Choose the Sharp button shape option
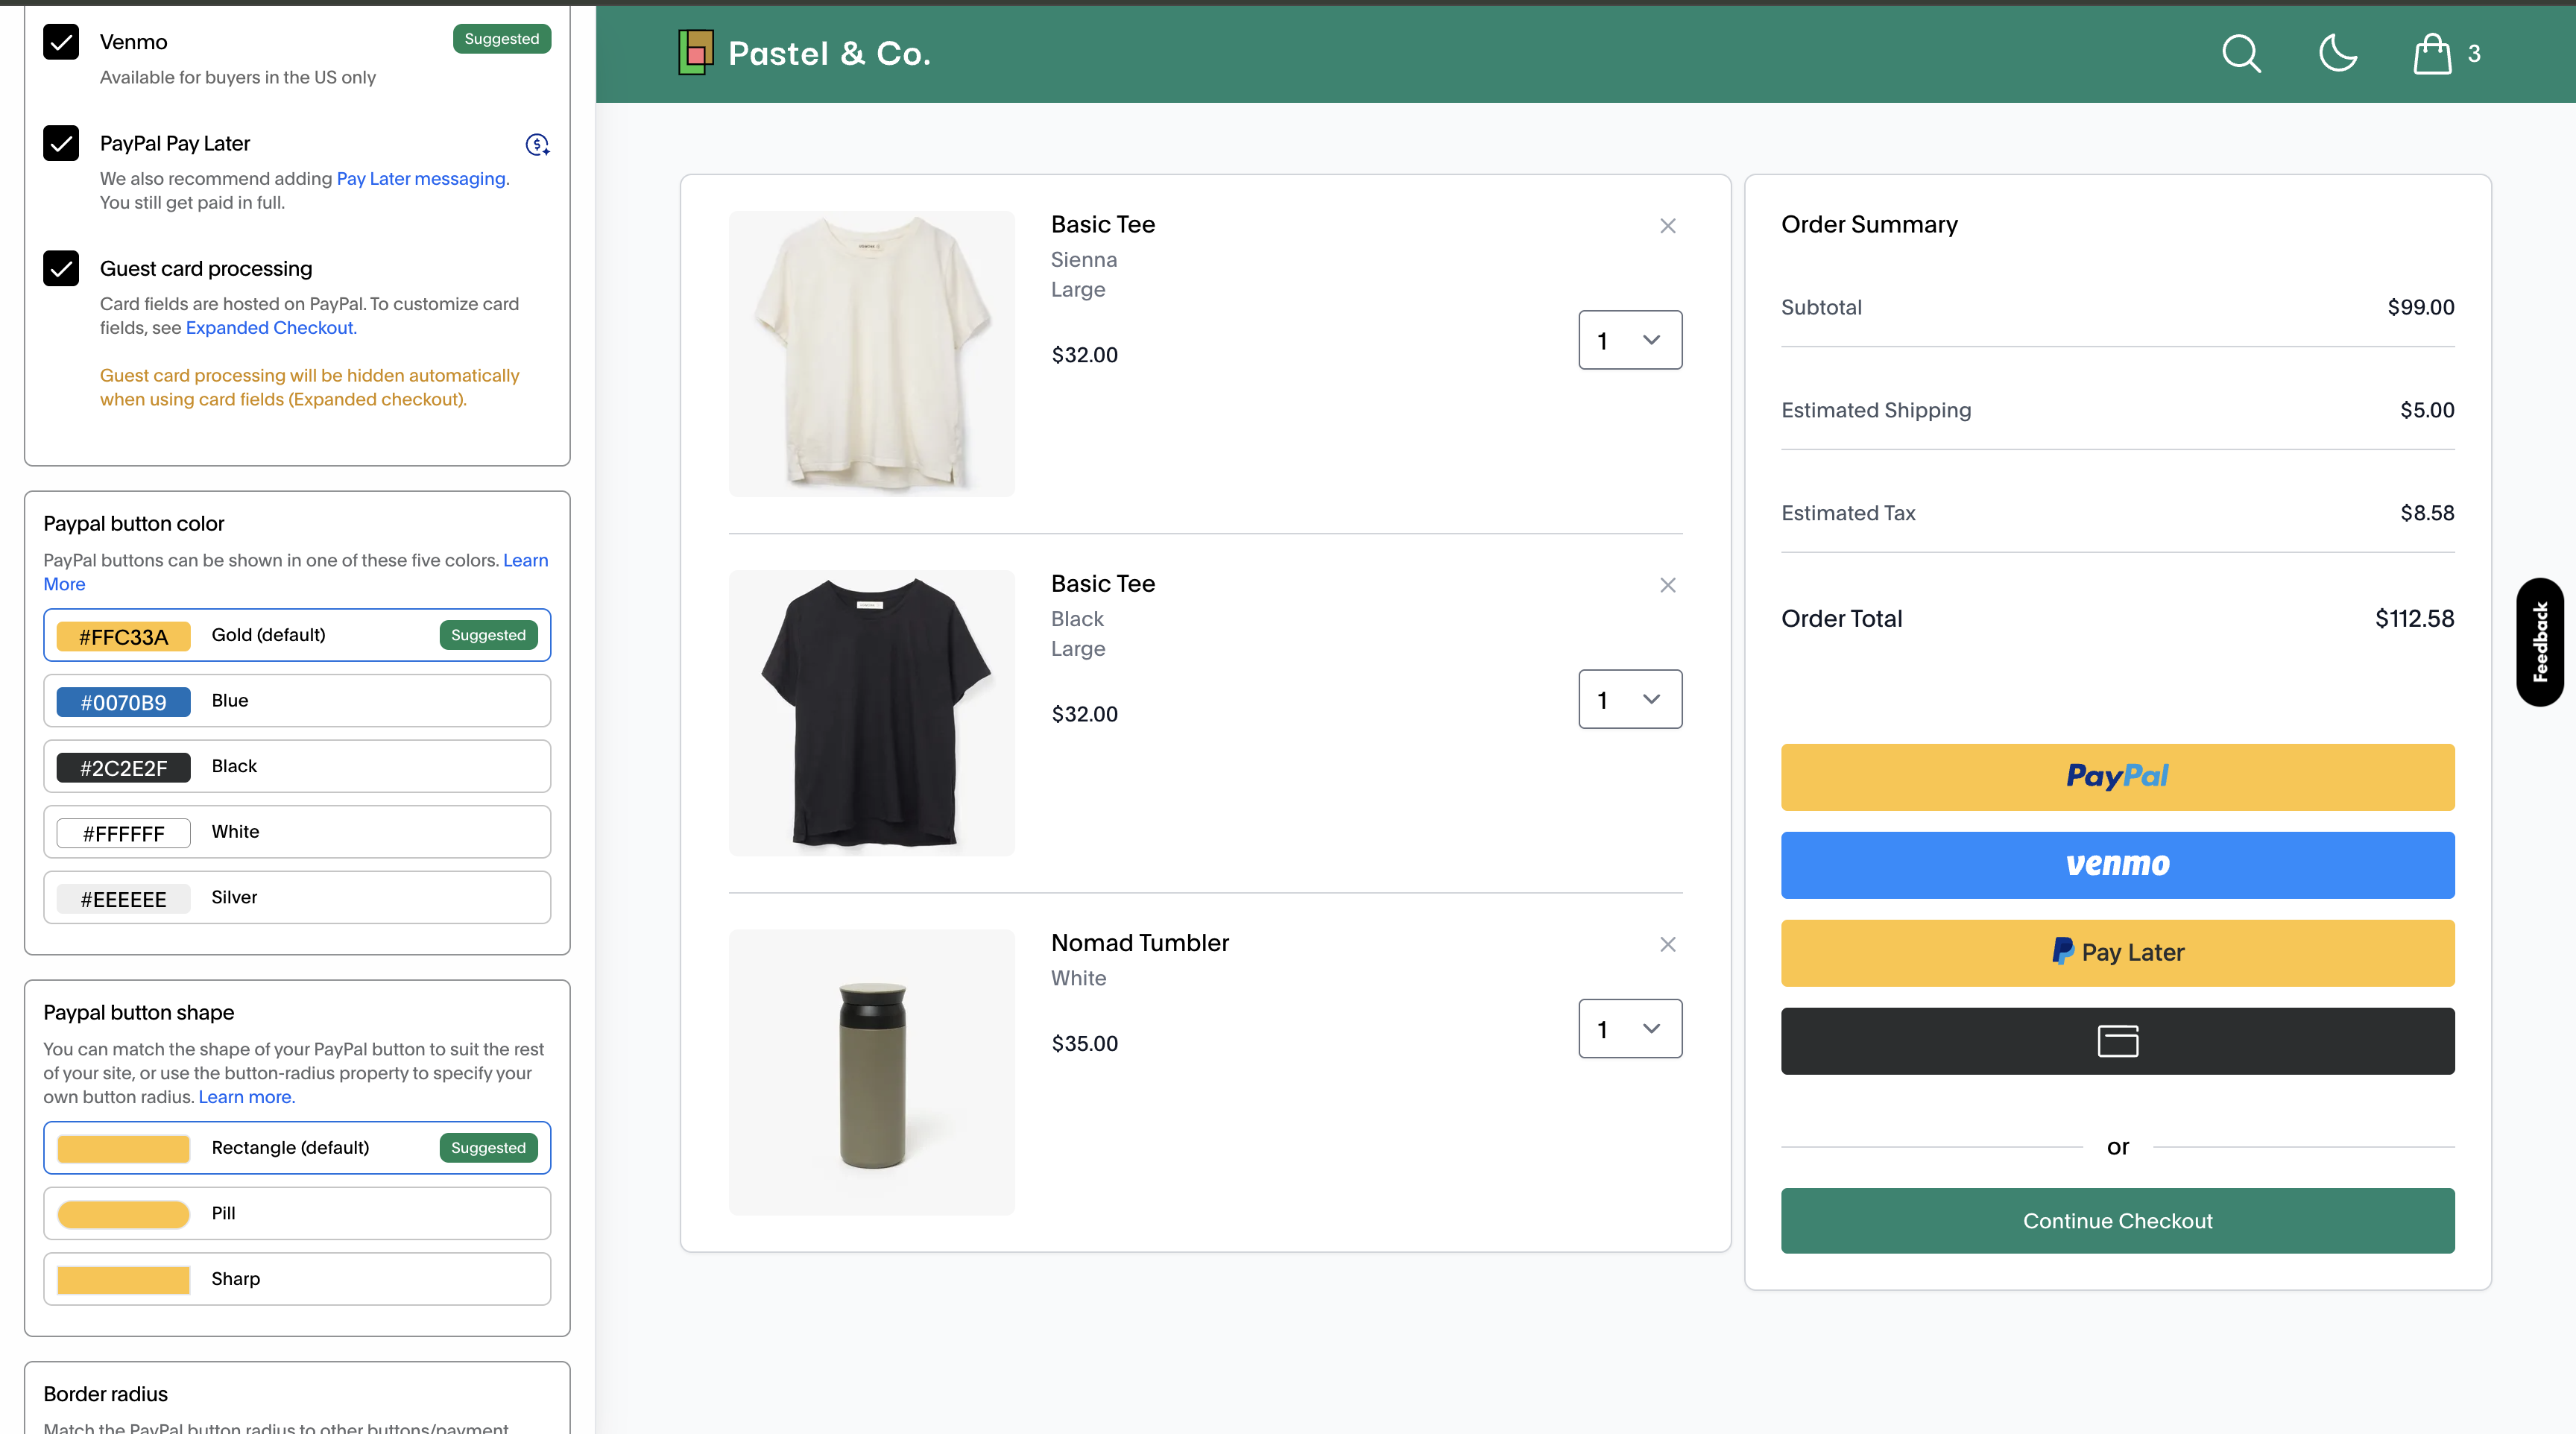 click(x=297, y=1278)
